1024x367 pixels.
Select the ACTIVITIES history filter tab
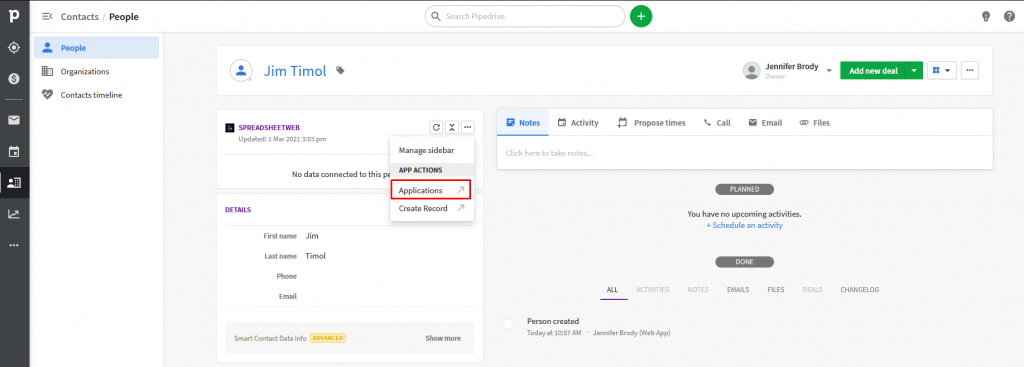tap(652, 289)
